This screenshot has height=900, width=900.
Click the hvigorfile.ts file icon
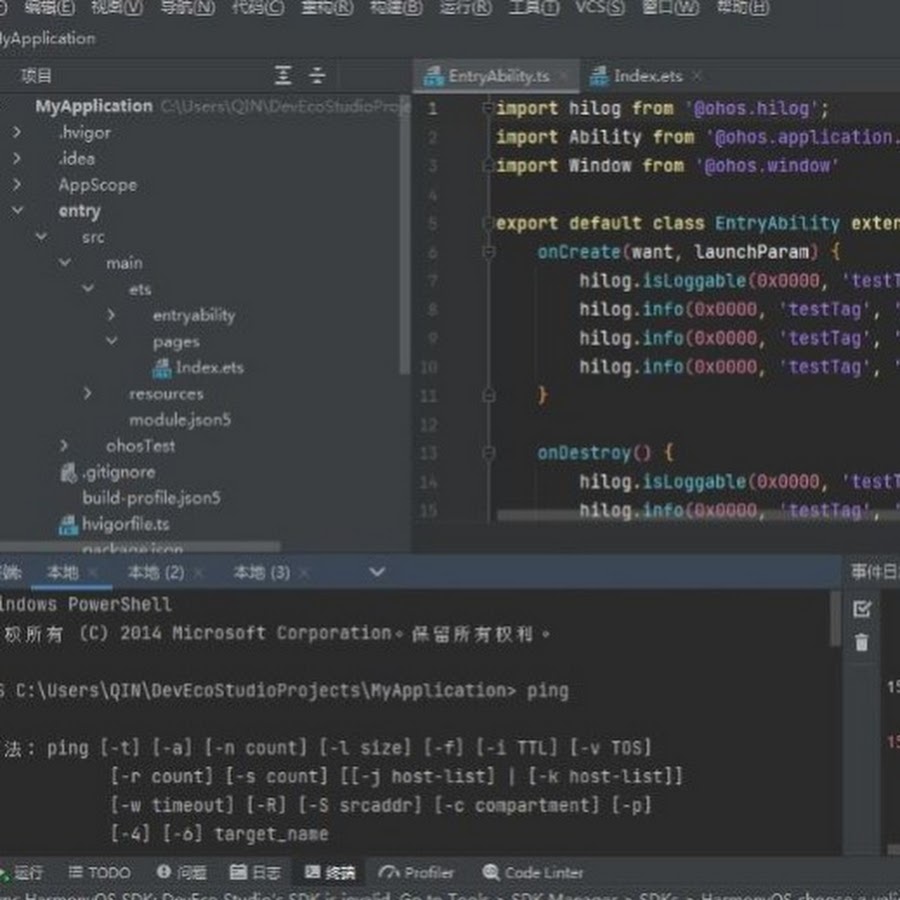(x=68, y=524)
